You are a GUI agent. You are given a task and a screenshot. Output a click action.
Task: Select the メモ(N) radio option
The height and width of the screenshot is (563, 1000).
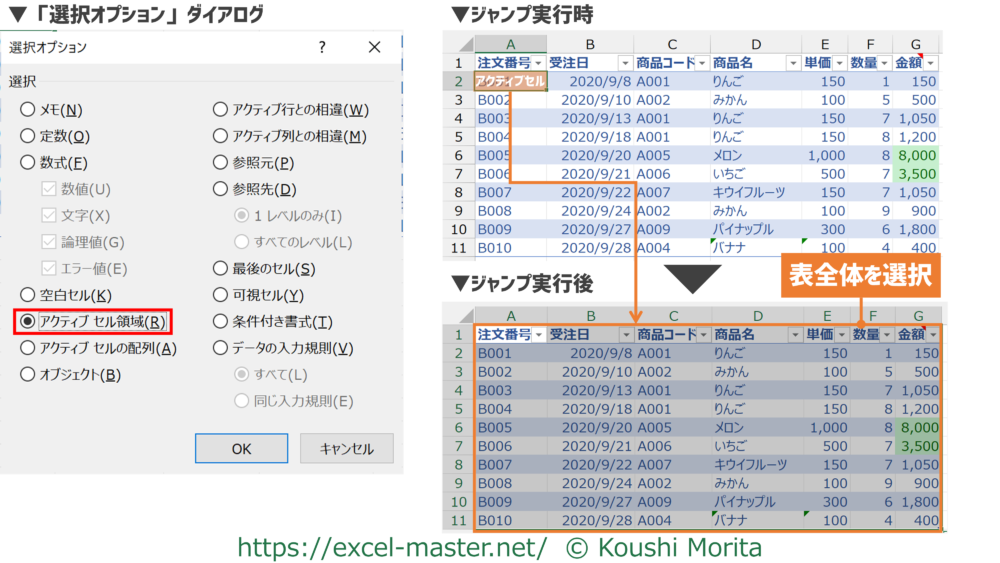click(28, 109)
